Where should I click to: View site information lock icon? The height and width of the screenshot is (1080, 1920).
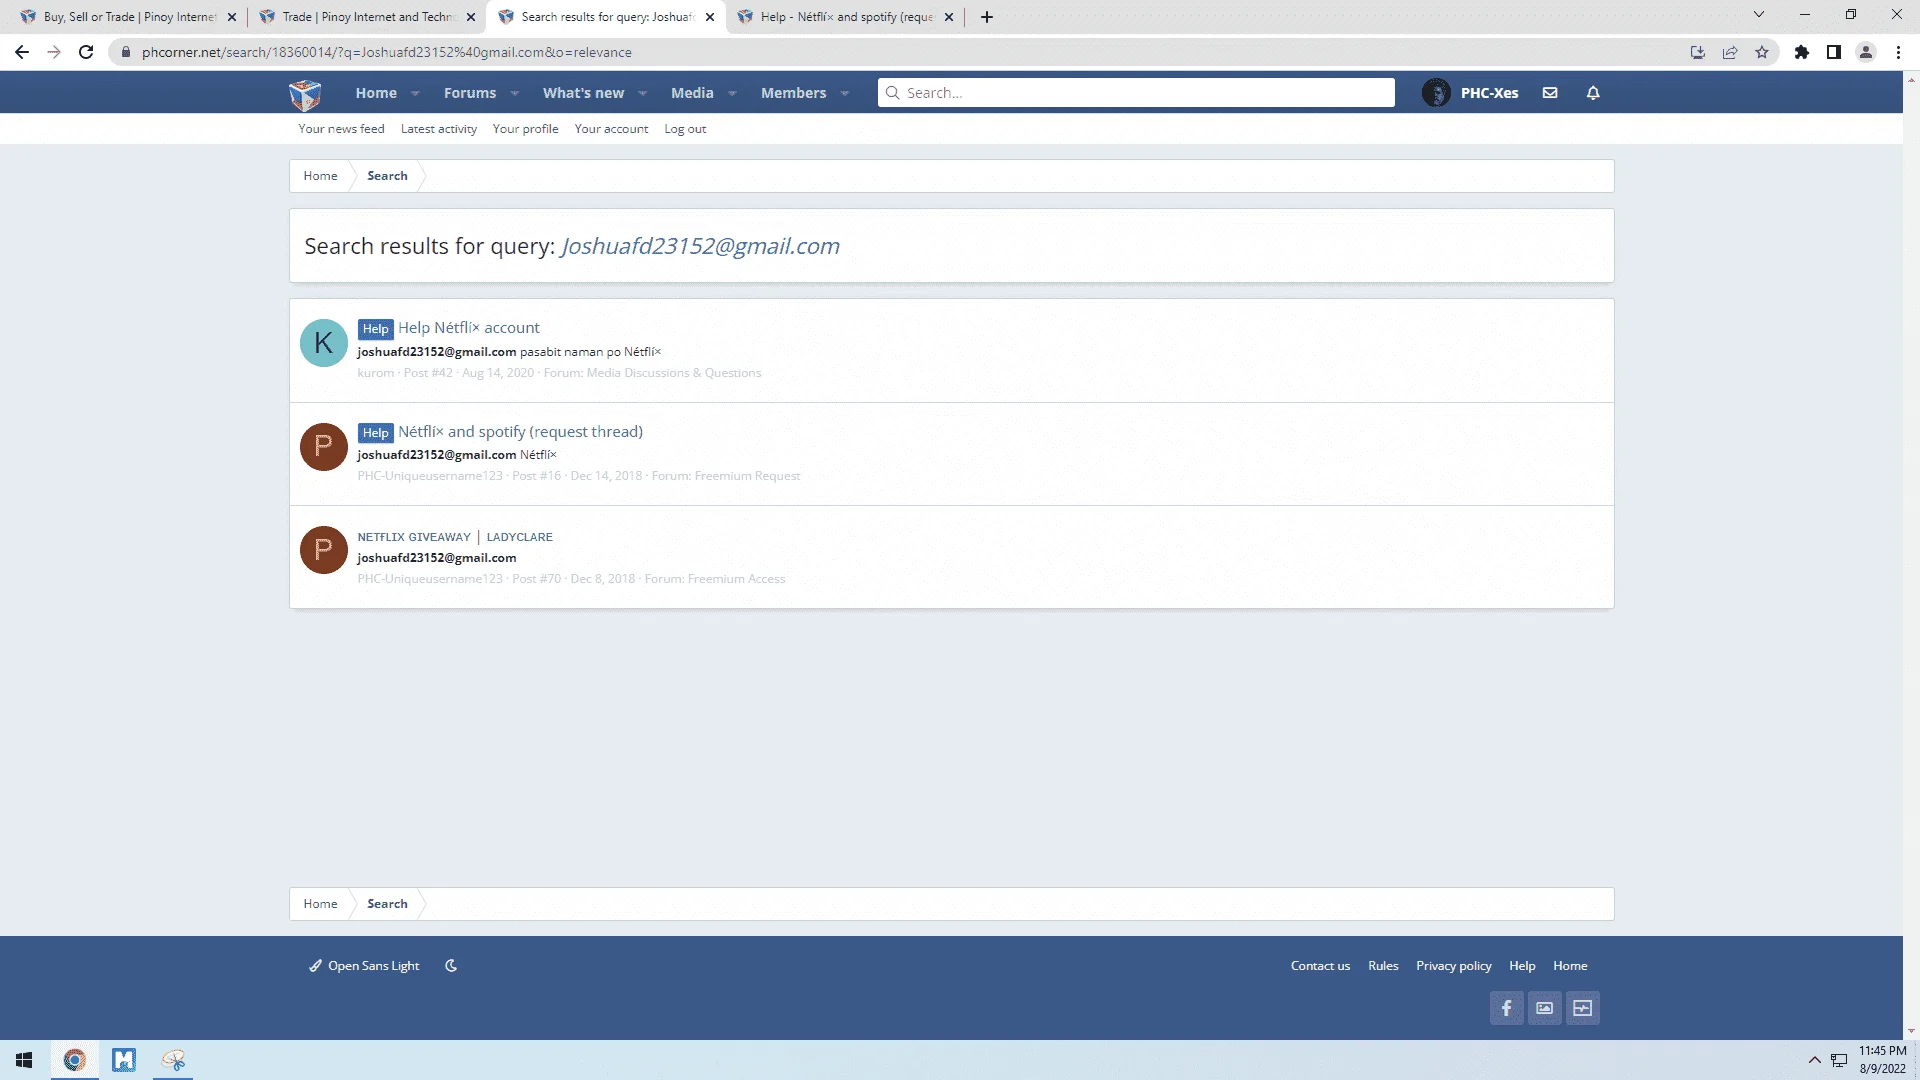tap(125, 52)
